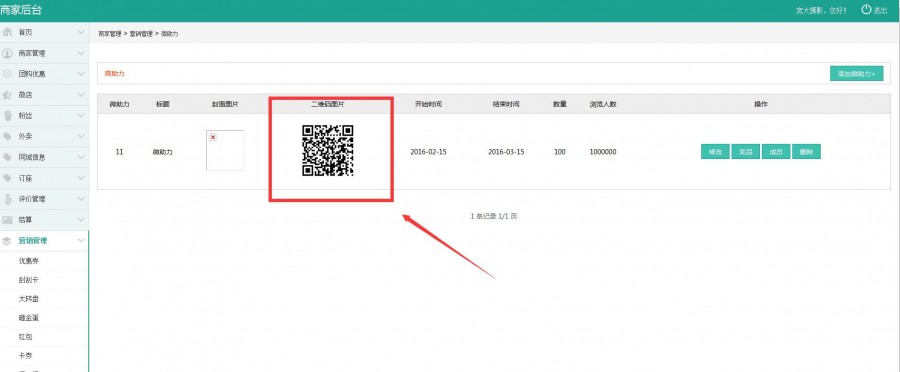
Task: Click the broken cover image thumbnail
Action: tap(225, 150)
